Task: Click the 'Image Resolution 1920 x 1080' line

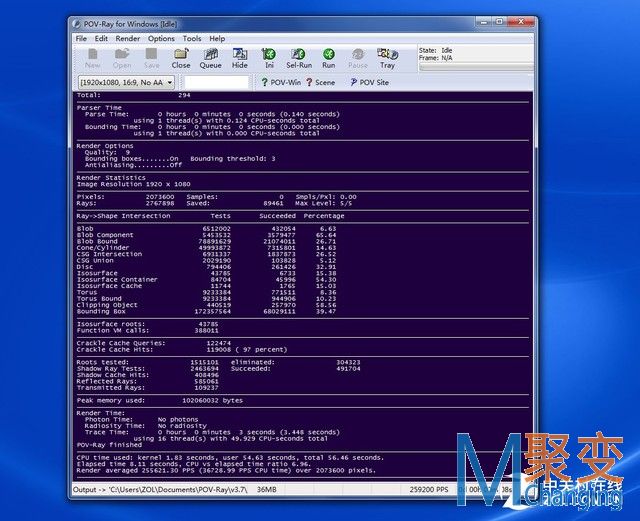Action: click(133, 184)
